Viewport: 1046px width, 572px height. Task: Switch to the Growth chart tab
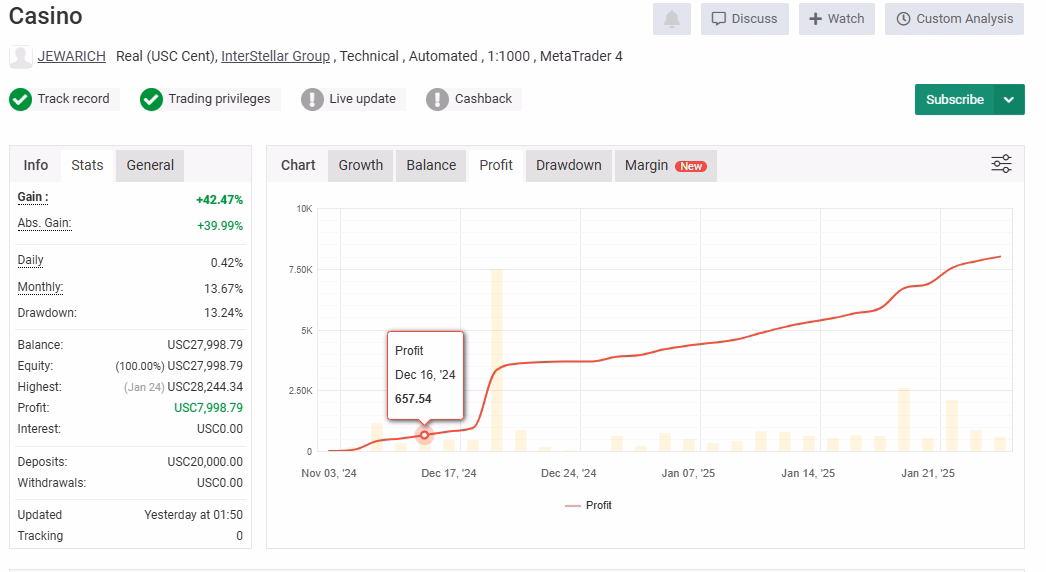pos(360,165)
